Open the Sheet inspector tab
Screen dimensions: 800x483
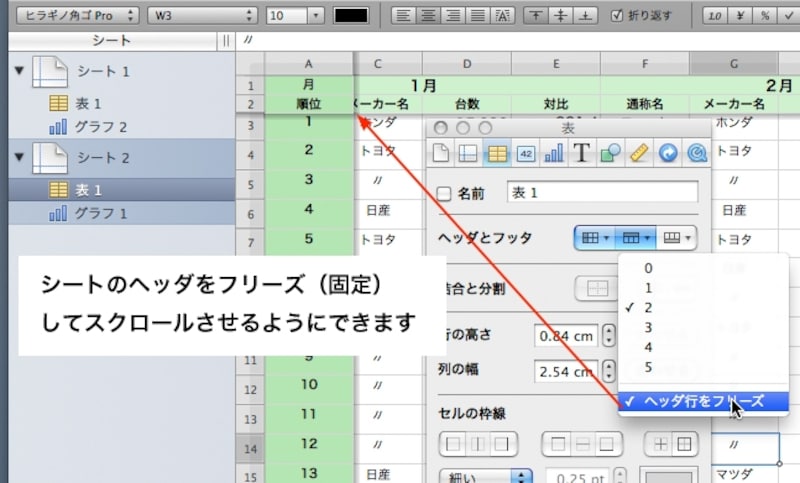point(468,152)
